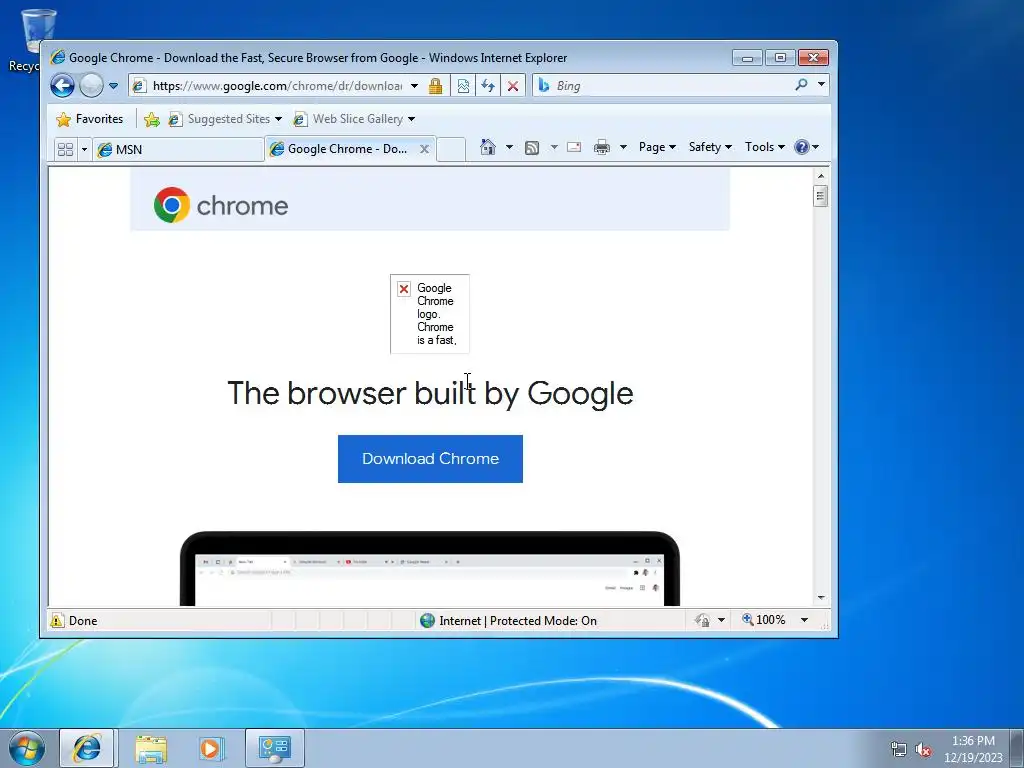
Task: Open the Recycle Bin desktop icon
Action: (31, 39)
